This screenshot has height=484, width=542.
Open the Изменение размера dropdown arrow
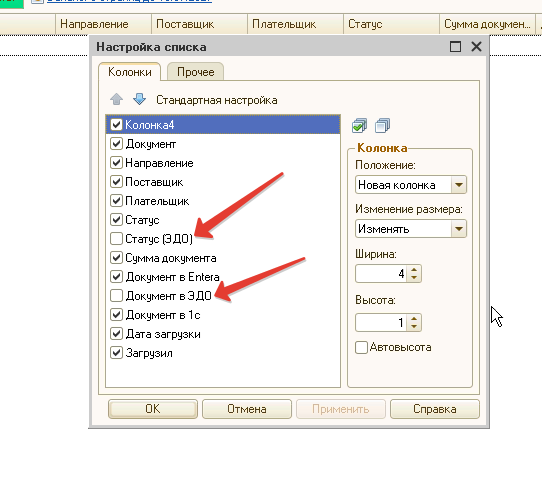pos(459,229)
